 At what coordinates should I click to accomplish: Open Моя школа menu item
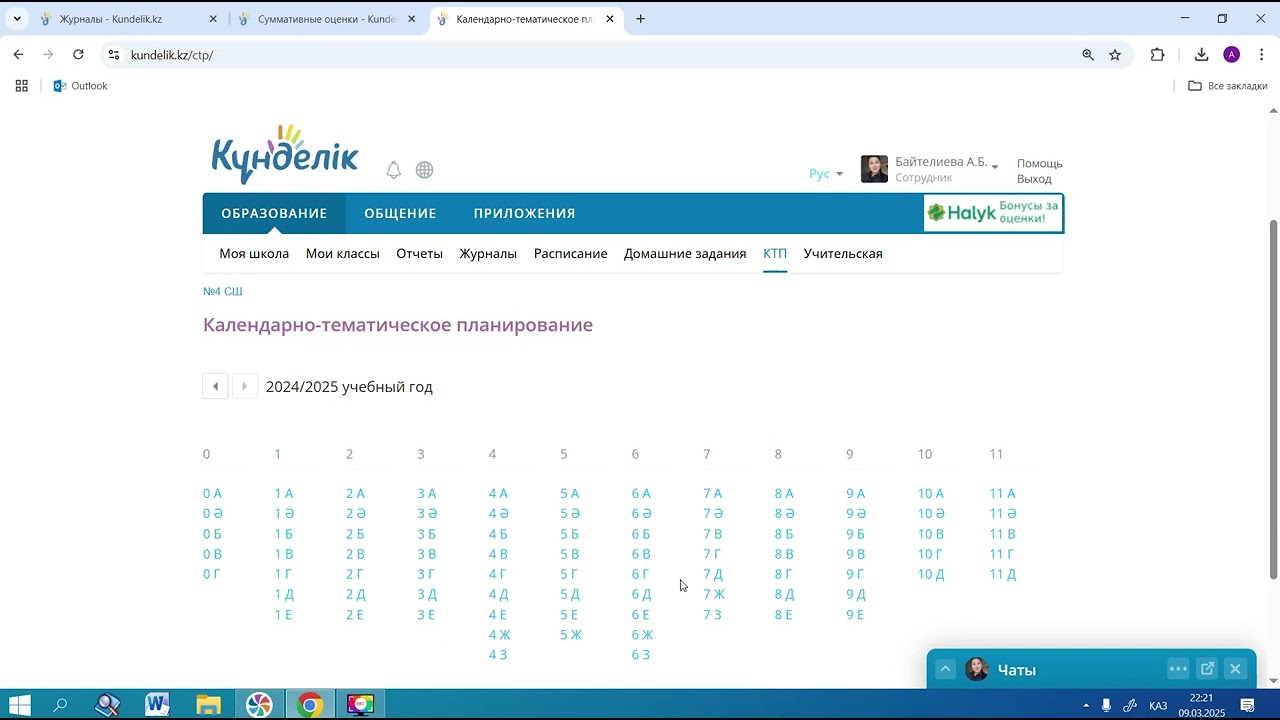coord(254,254)
